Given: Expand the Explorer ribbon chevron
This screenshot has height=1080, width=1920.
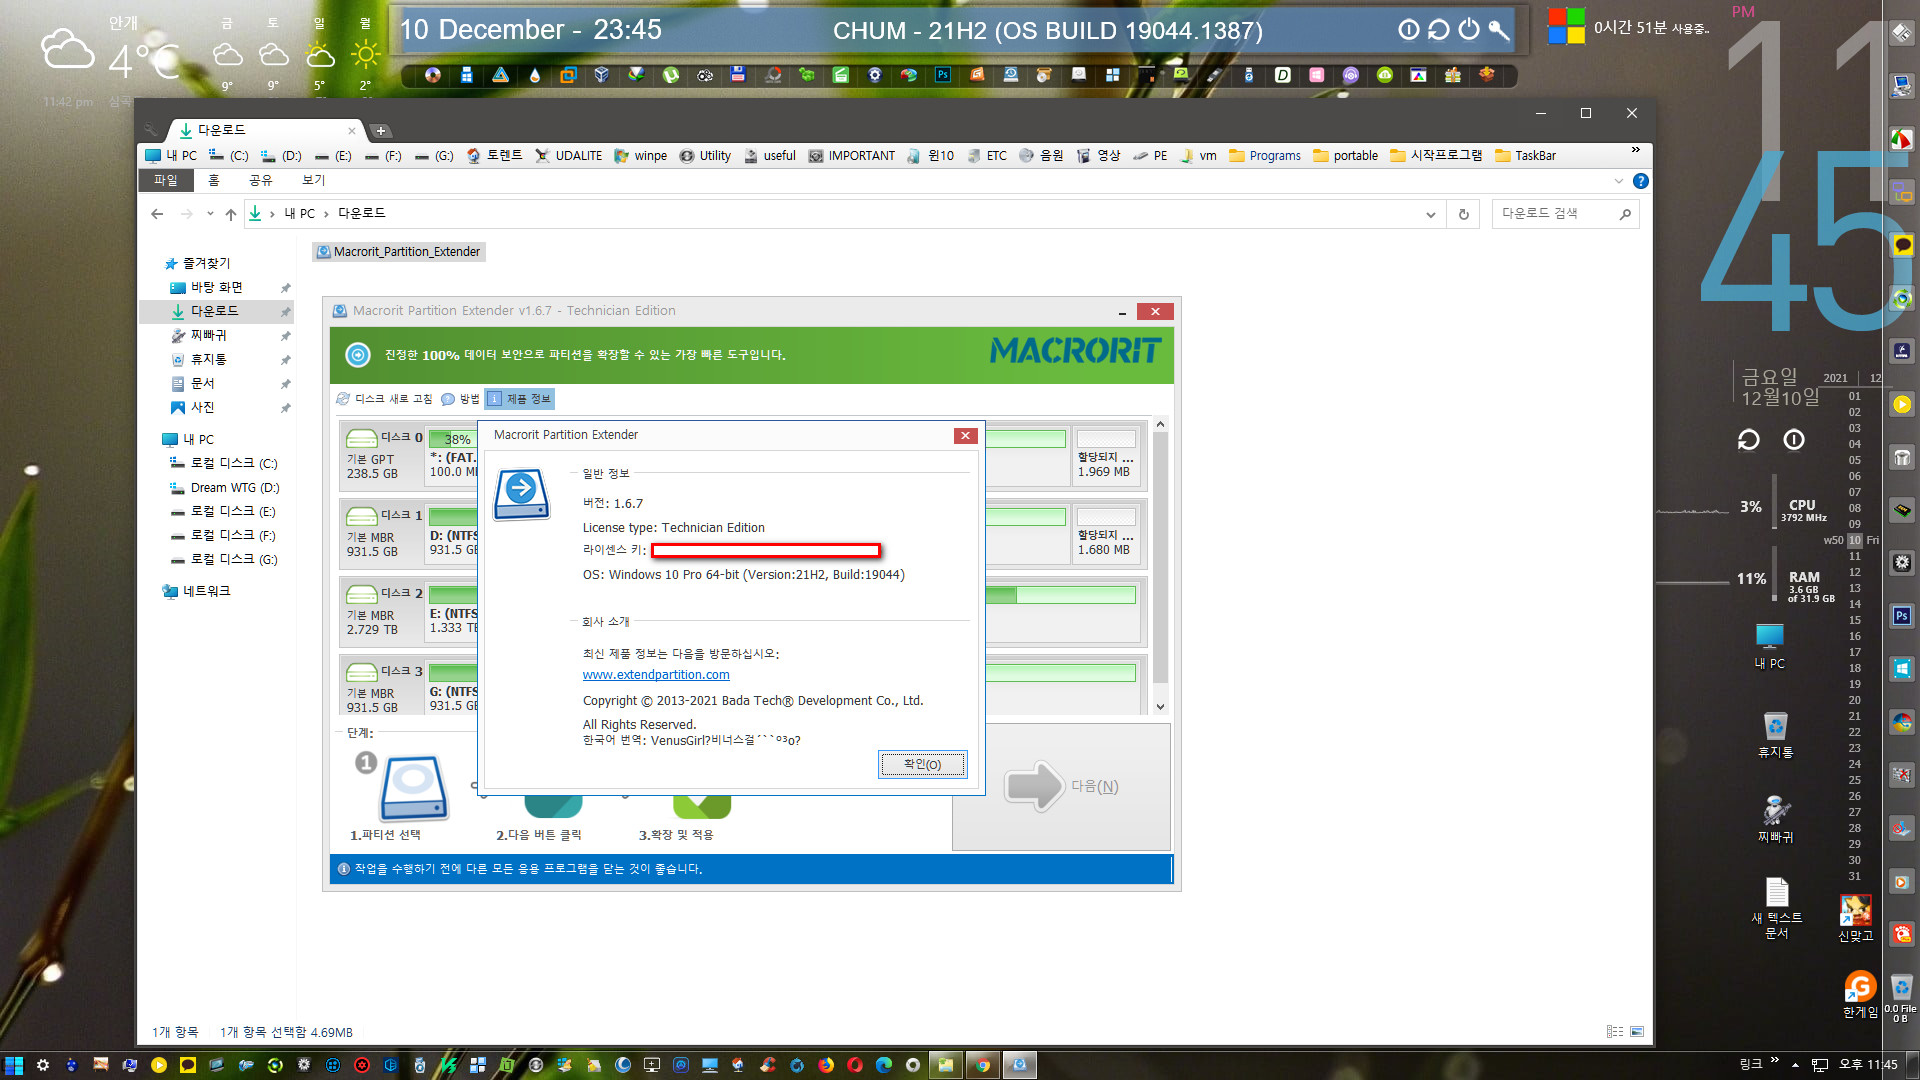Looking at the screenshot, I should [x=1618, y=181].
